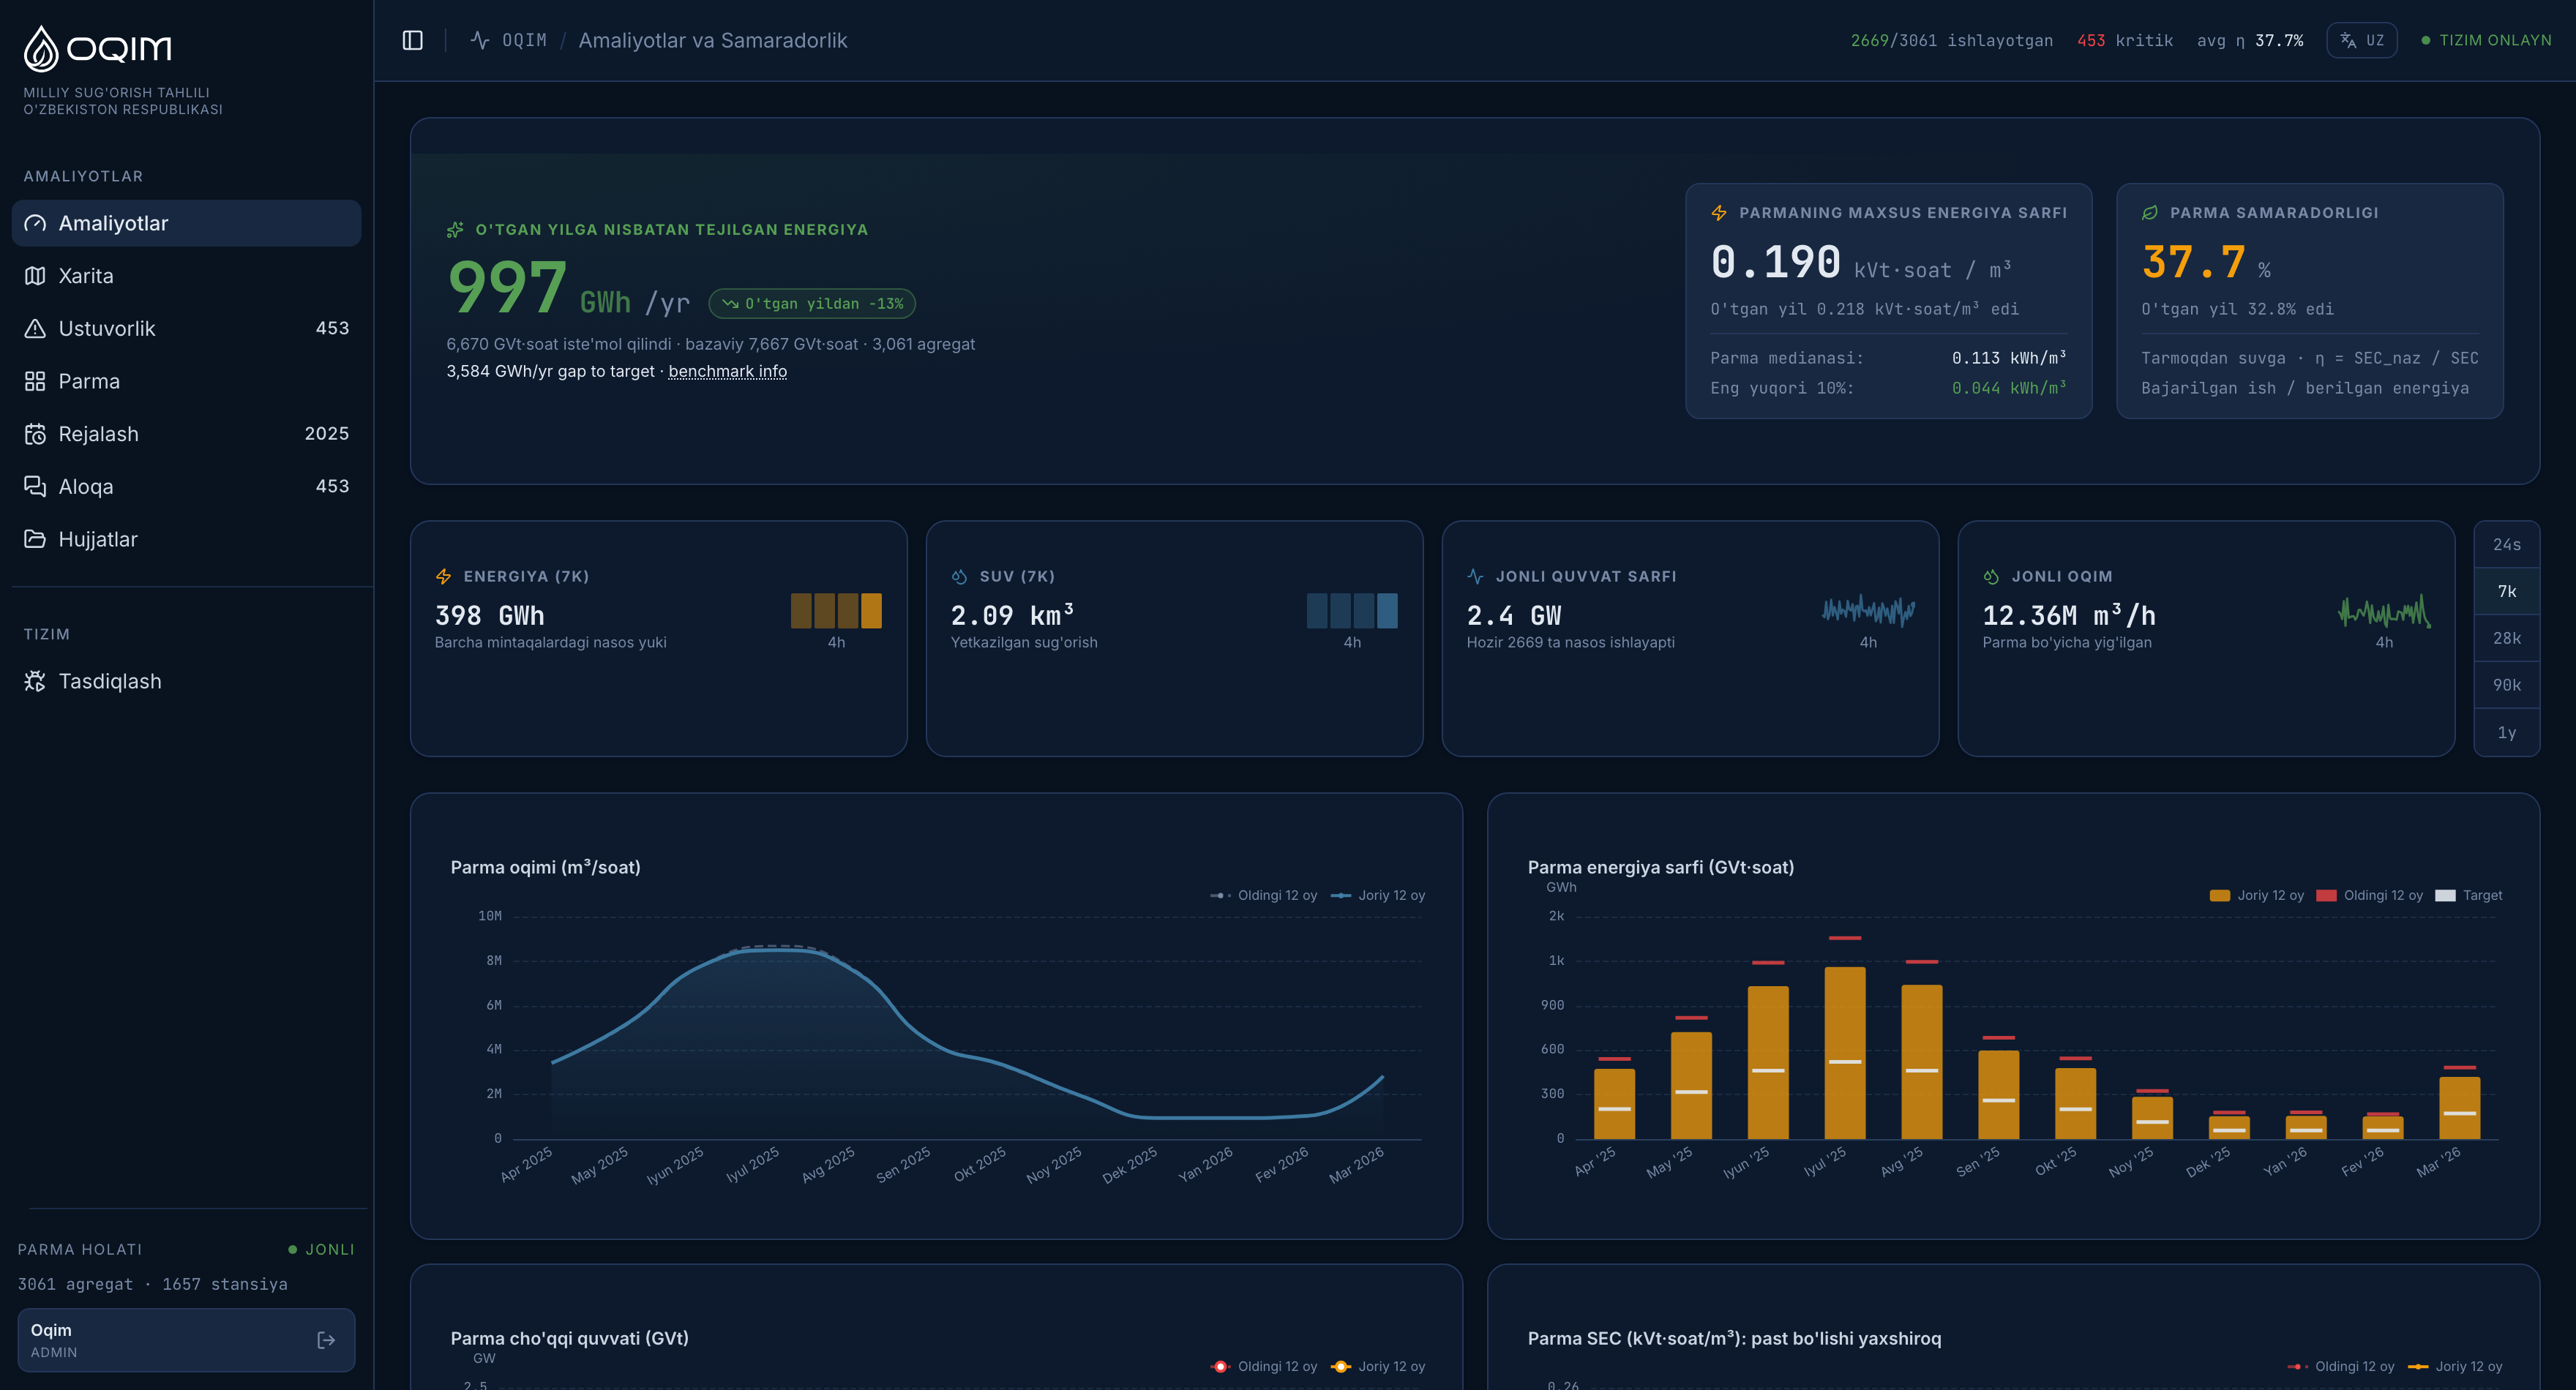Open the Xarita map page
This screenshot has width=2576, height=1390.
186,276
